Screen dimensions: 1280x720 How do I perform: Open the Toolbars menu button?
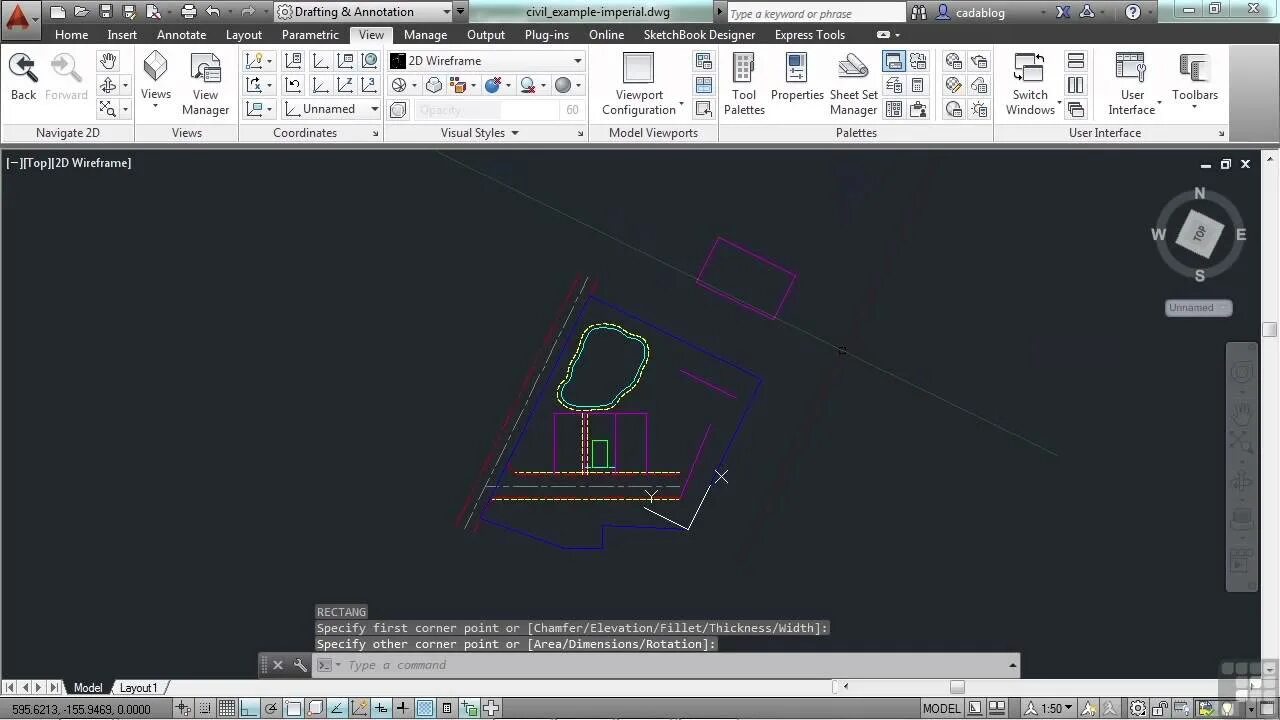point(1195,80)
